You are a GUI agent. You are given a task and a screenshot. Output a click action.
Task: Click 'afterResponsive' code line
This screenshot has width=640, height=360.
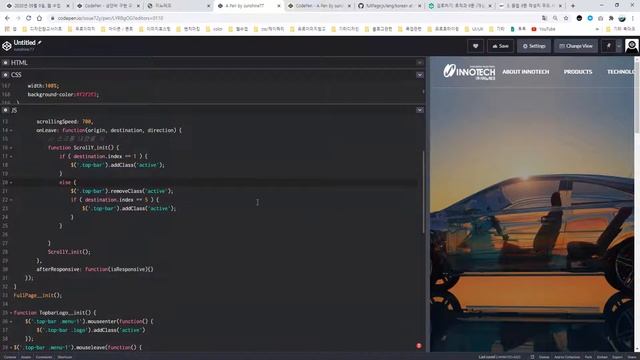click(95, 269)
